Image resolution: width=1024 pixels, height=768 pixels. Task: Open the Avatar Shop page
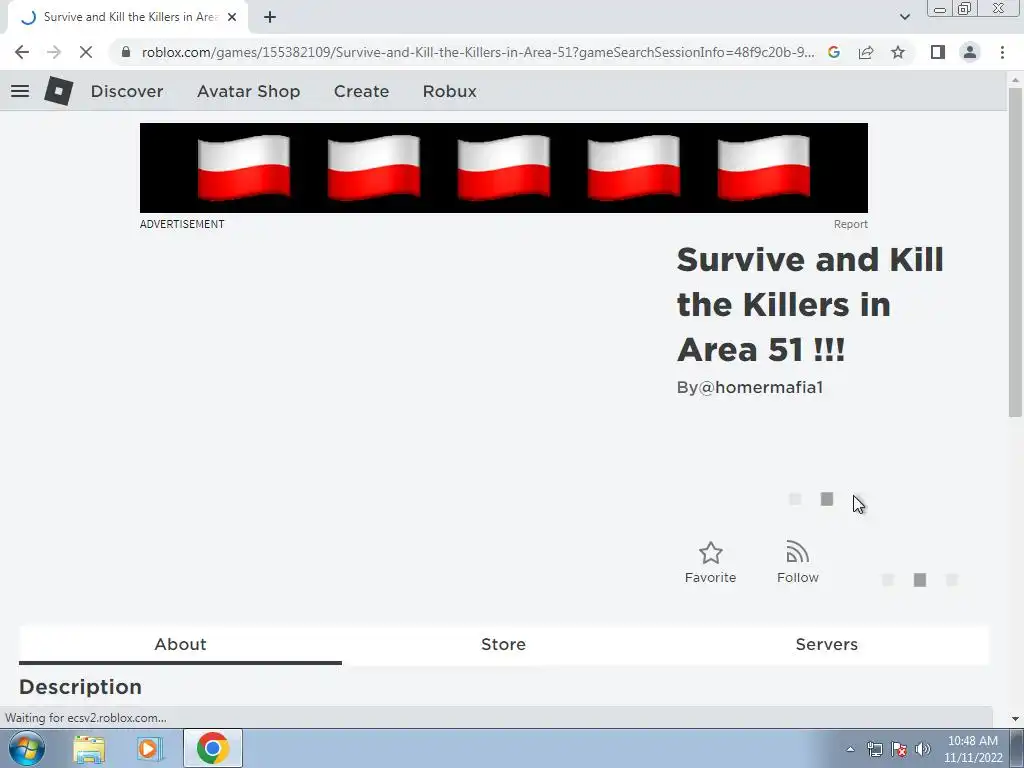point(249,91)
